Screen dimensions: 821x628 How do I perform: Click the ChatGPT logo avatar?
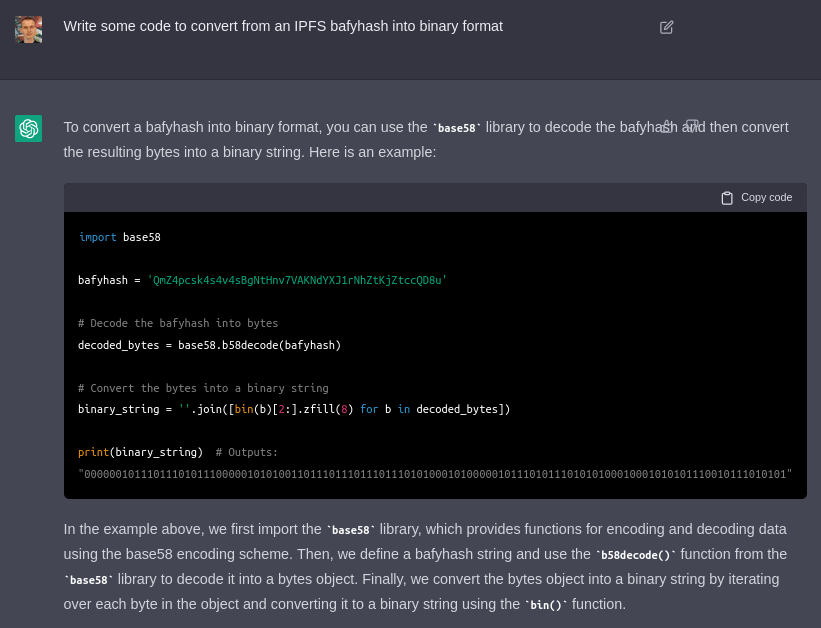point(29,128)
